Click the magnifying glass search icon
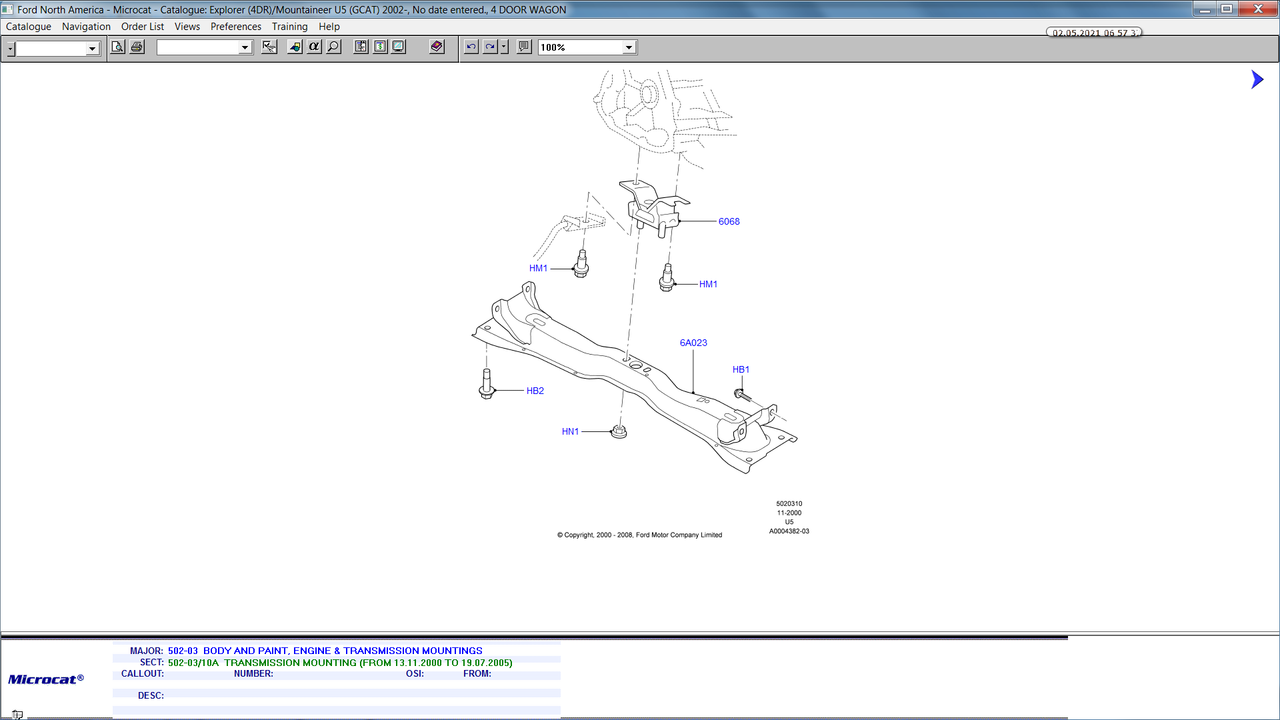The image size is (1280, 720). tap(333, 47)
